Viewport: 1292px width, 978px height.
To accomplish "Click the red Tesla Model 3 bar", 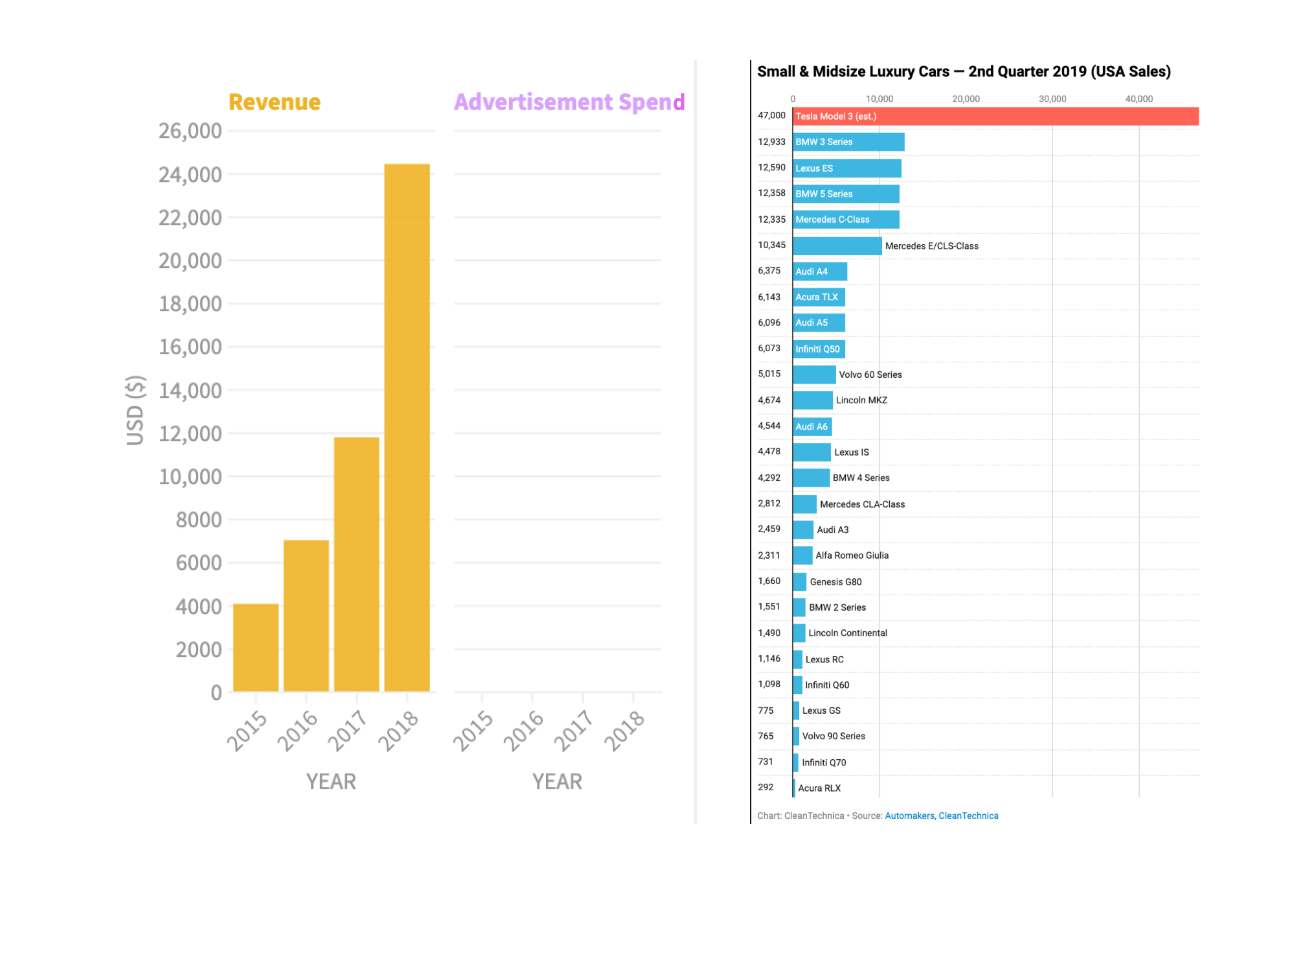I will 996,117.
